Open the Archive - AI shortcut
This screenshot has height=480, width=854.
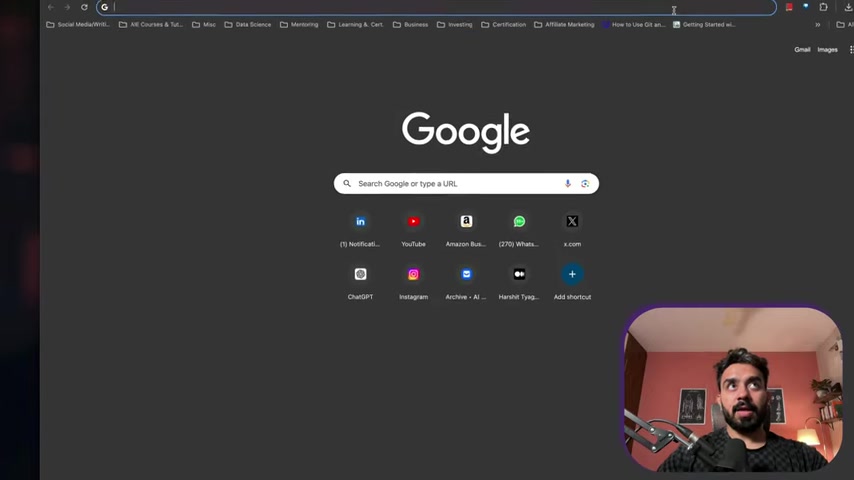(466, 283)
